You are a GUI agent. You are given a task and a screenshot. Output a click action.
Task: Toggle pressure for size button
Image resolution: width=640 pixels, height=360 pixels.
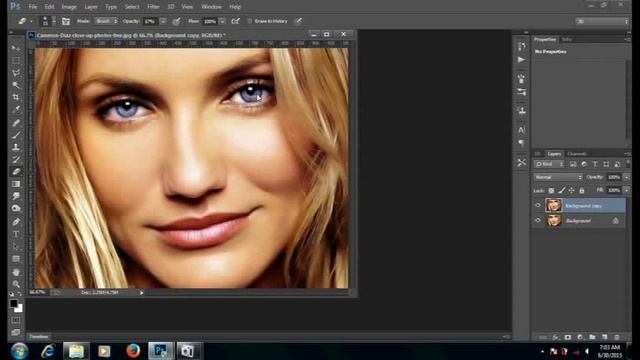(x=298, y=21)
